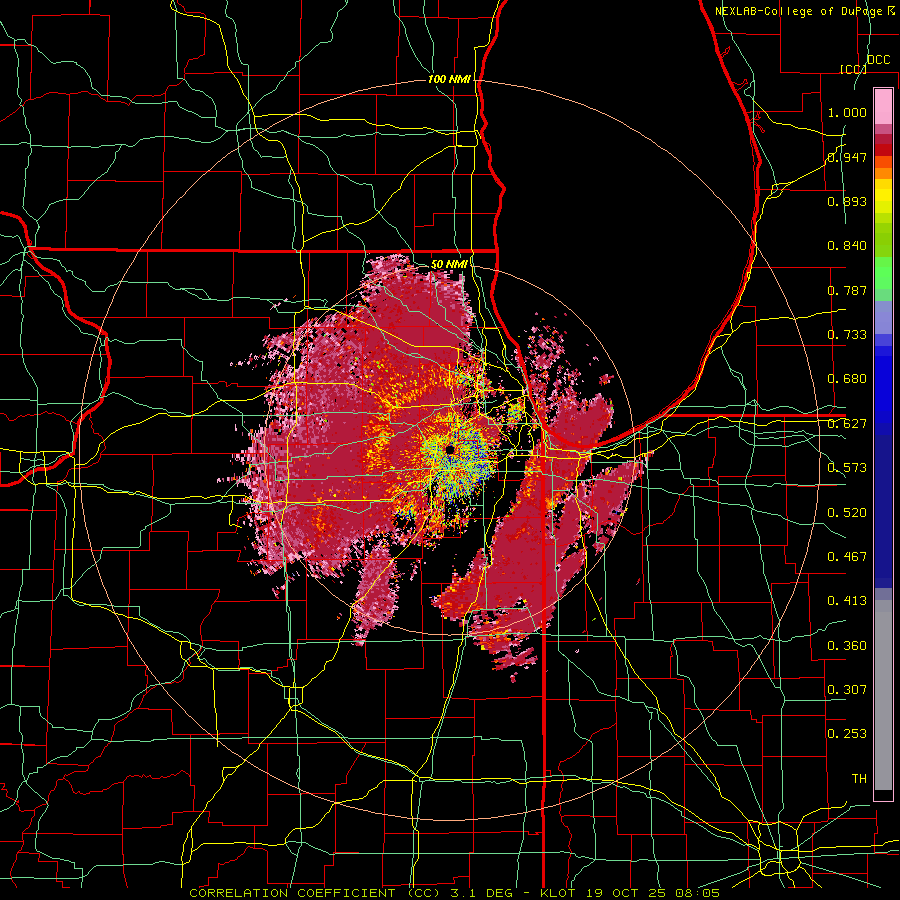
Task: Click the 0.893 color scale value
Action: 847,201
